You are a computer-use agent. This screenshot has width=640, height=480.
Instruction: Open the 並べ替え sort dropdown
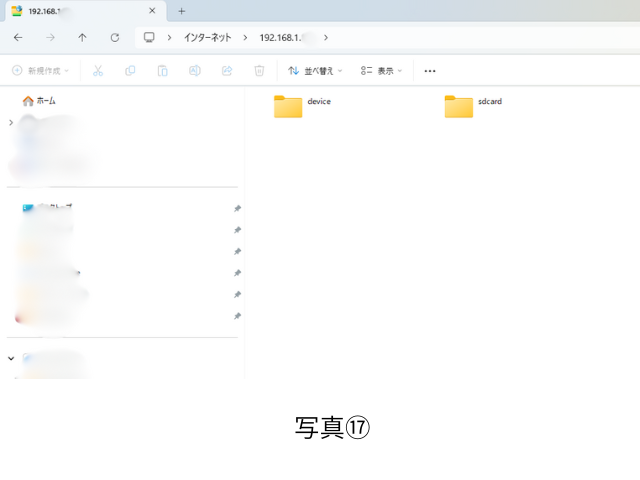tap(315, 71)
